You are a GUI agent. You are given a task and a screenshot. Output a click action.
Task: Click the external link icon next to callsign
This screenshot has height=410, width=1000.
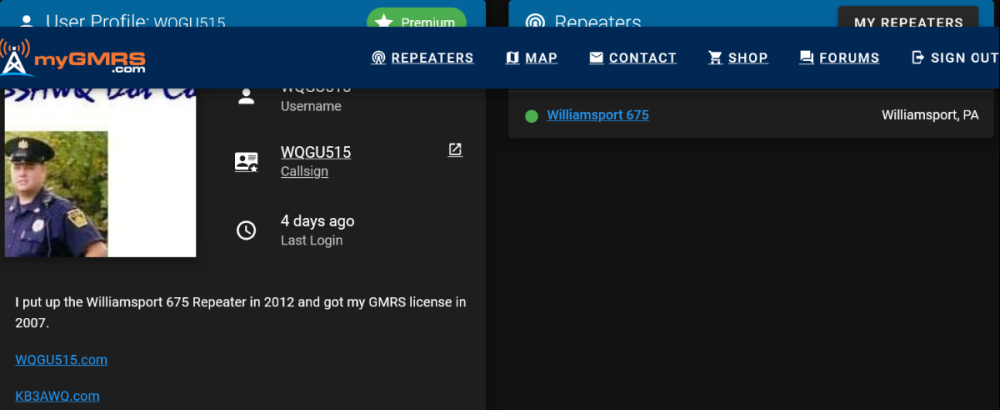455,150
